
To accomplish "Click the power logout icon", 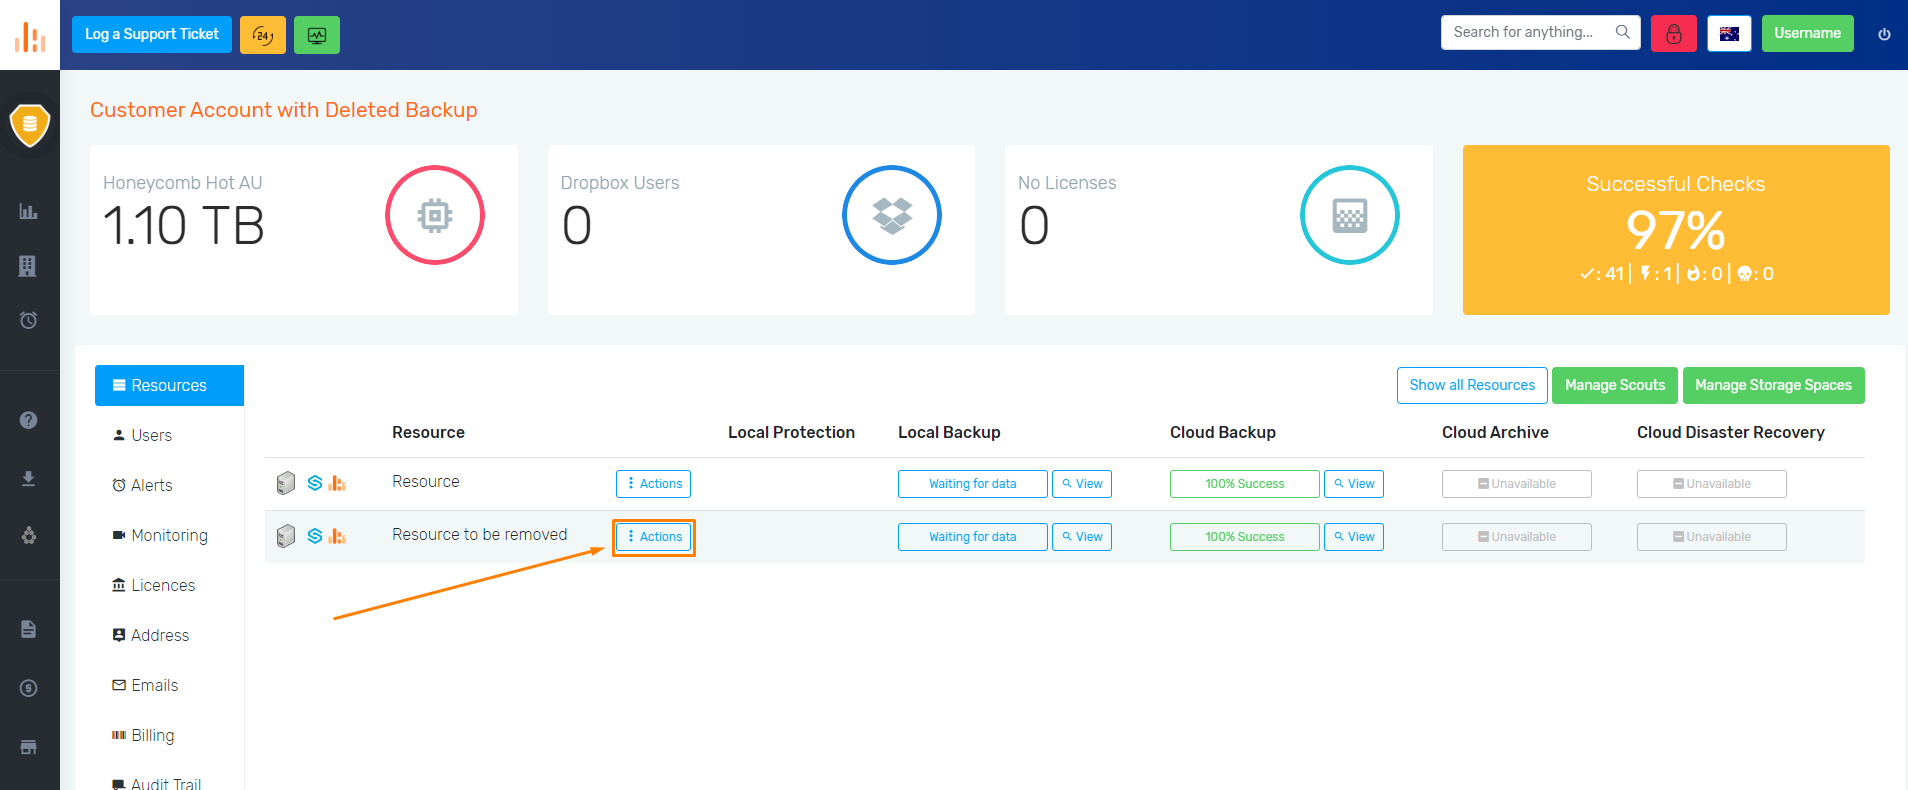I will point(1884,34).
